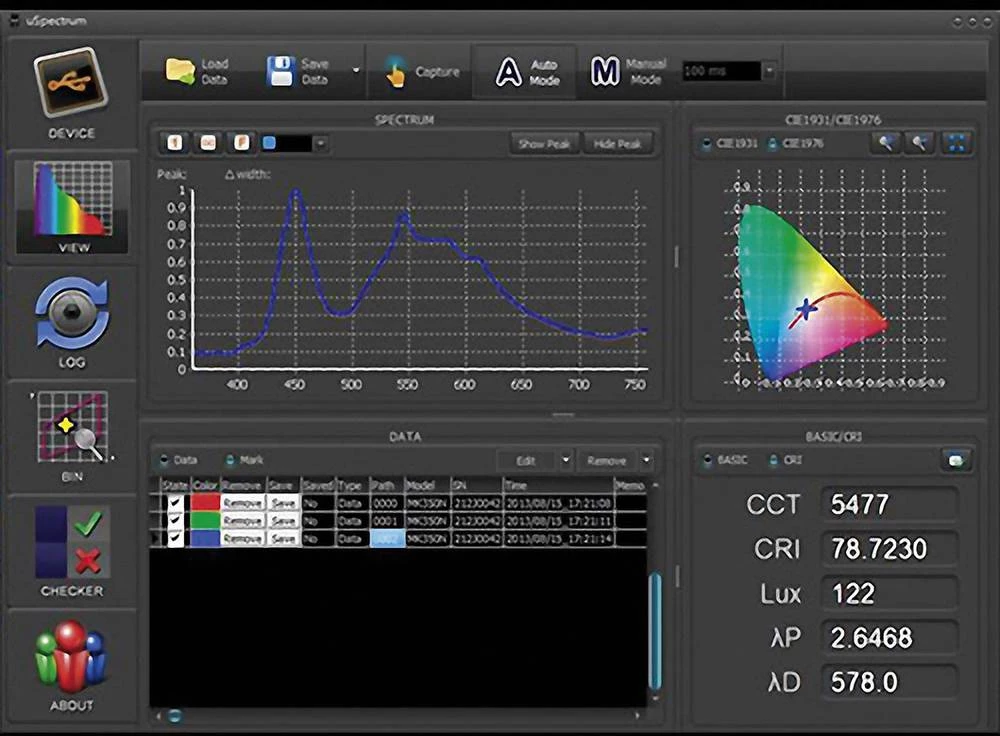Click Show Peak on the spectrum
Viewport: 1000px width, 736px height.
tap(544, 143)
